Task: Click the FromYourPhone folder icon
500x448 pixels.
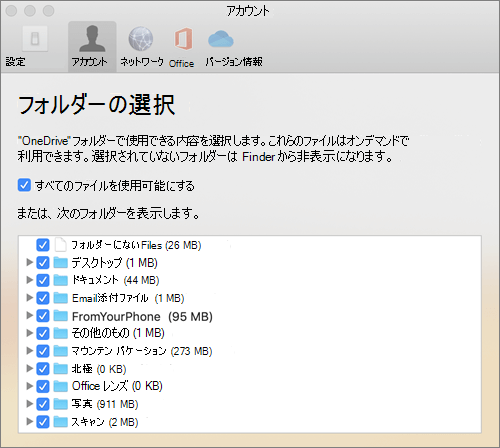Action: tap(61, 315)
